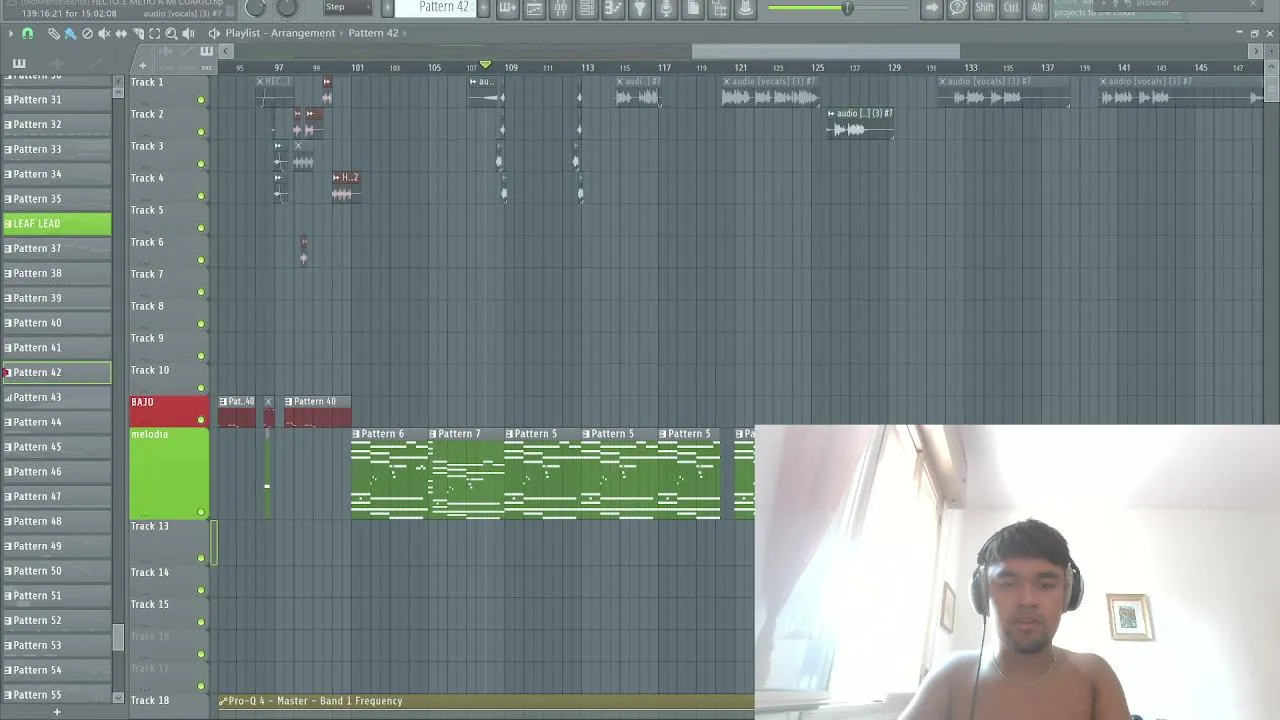1280x720 pixels.
Task: Open the Pattern 6 clip menu
Action: point(356,434)
